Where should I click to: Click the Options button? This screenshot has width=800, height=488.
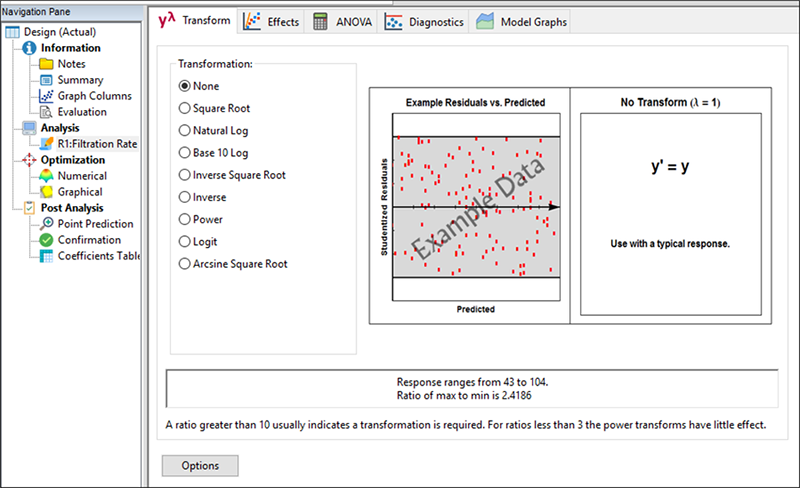pos(200,466)
